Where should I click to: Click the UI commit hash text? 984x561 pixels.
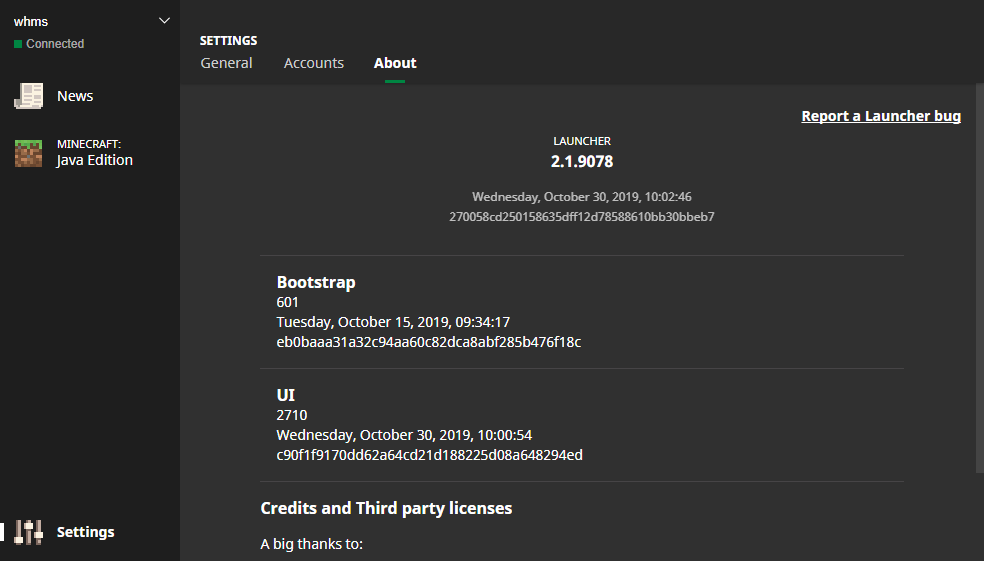(430, 455)
